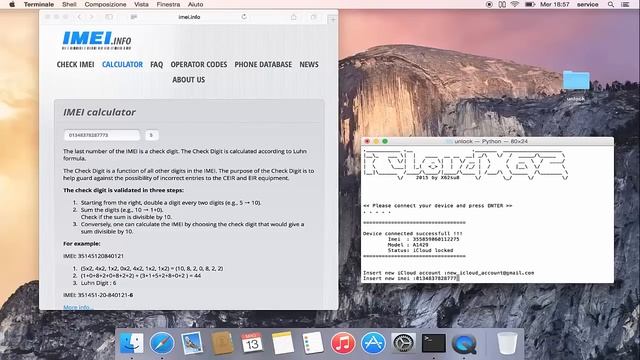Go back in Safari
Screen dimensions: 640x360
click(80, 17)
